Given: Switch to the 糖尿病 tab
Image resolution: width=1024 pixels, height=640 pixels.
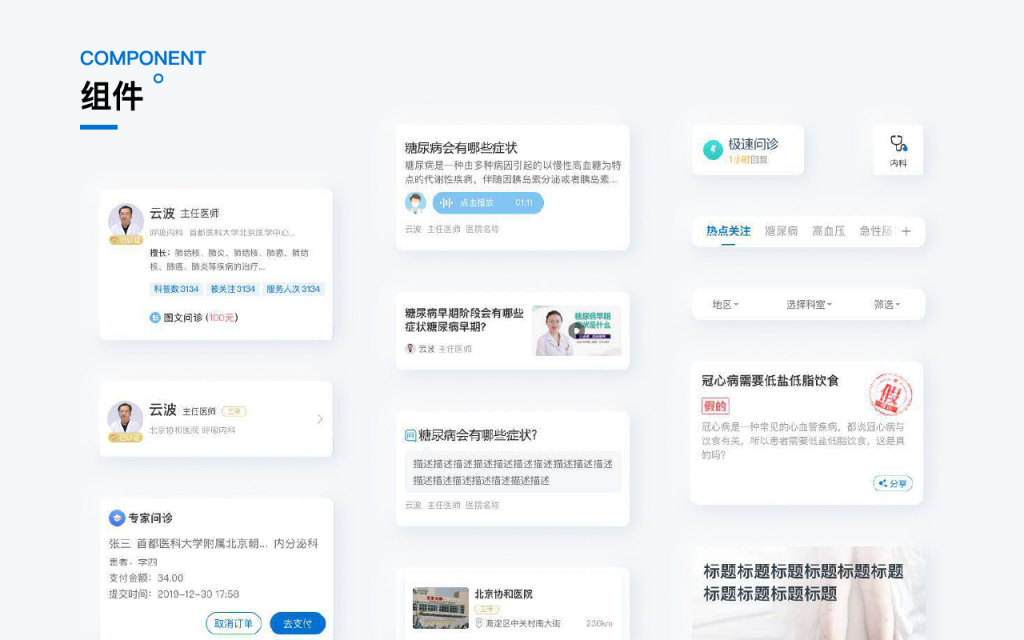Looking at the screenshot, I should [781, 231].
